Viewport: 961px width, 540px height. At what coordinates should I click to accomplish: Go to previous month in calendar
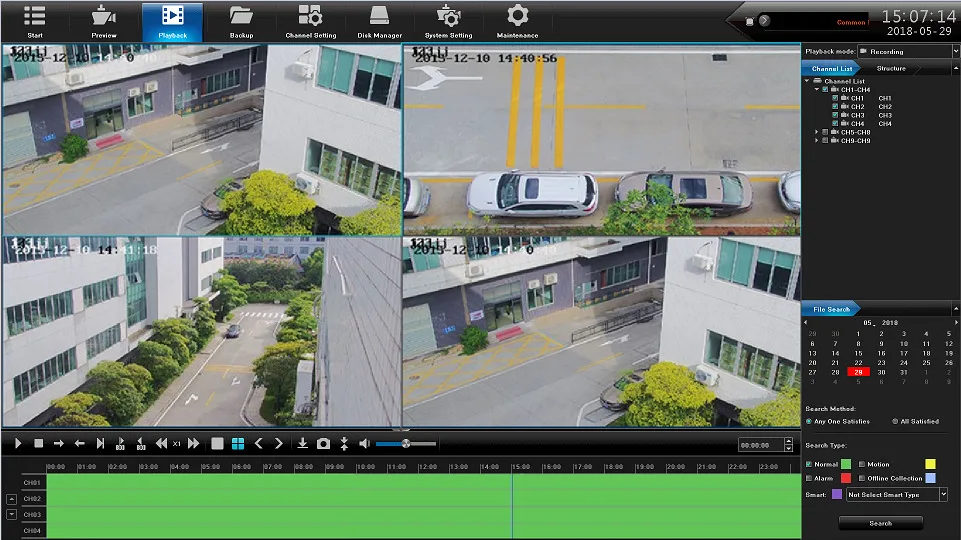pos(806,322)
